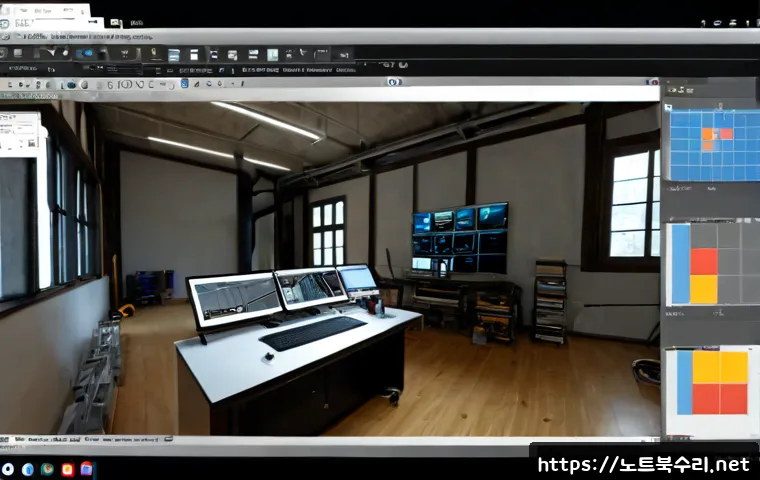Open the Chrome-like colorful icon in the taskbar
The width and height of the screenshot is (760, 480).
pos(47,469)
